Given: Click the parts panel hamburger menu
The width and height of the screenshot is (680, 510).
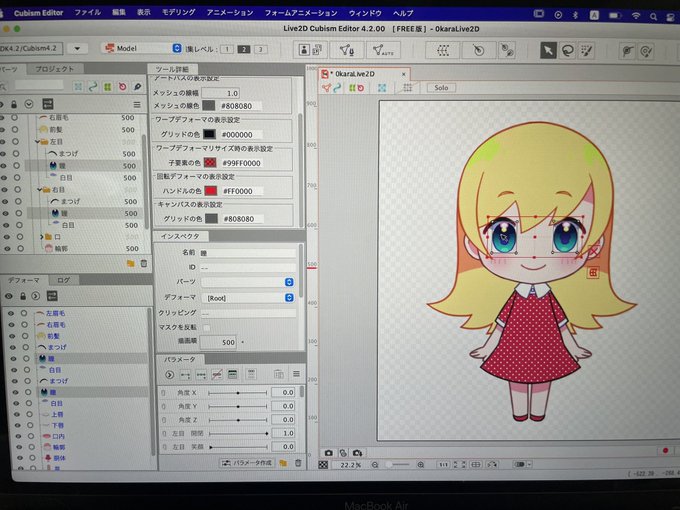Looking at the screenshot, I should pyautogui.click(x=137, y=105).
